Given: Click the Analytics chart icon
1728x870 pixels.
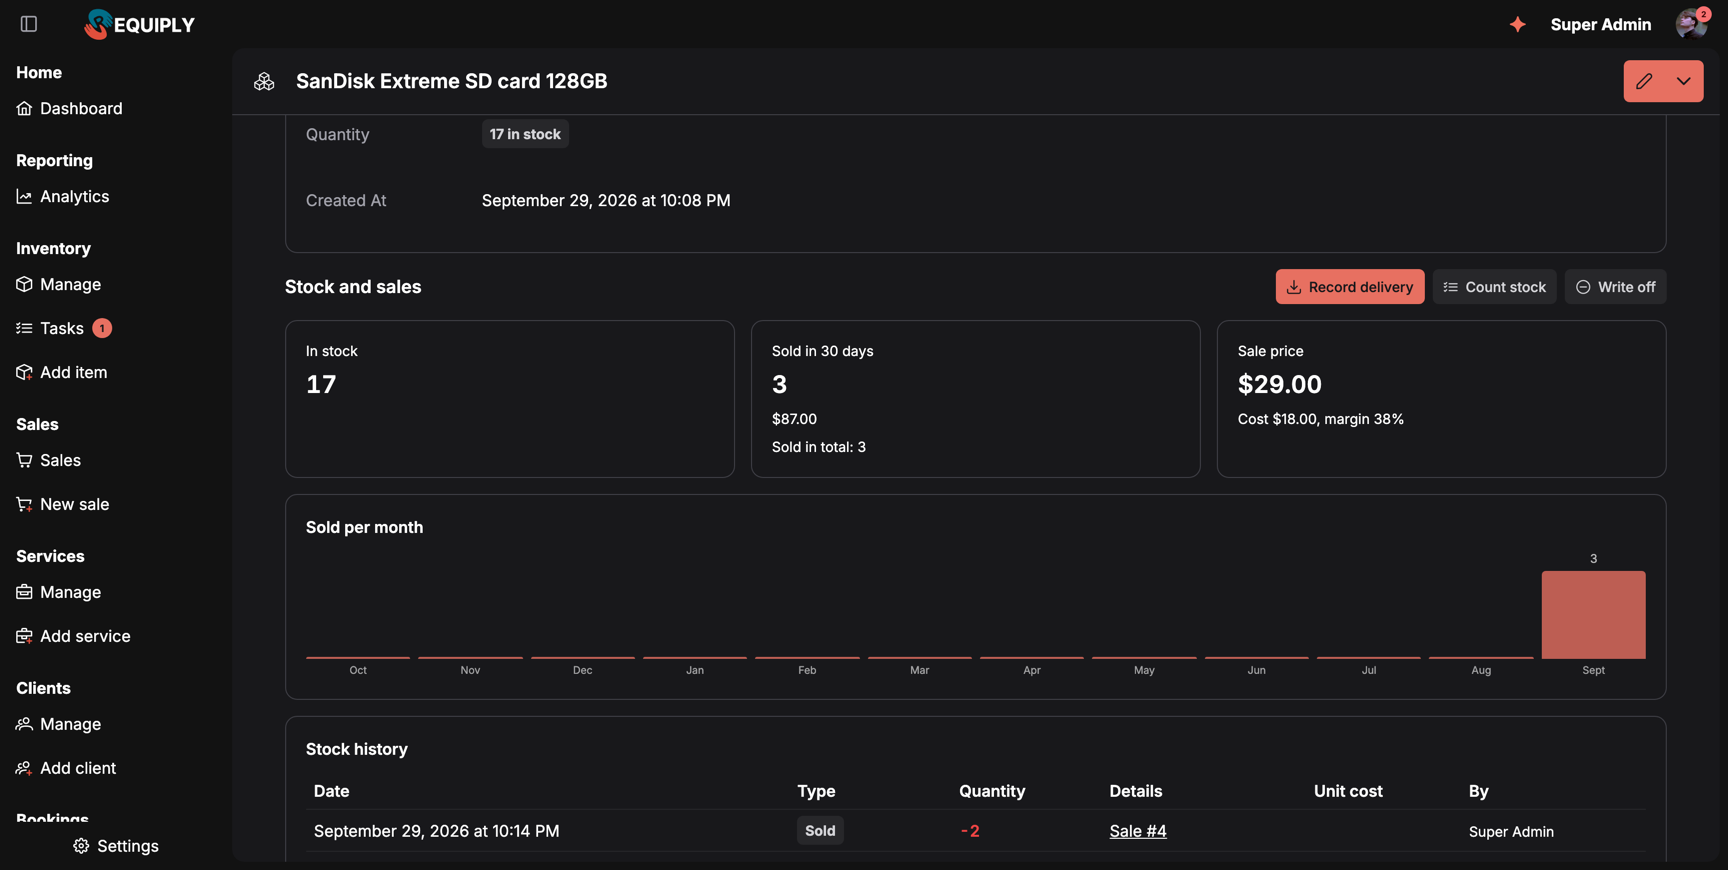Looking at the screenshot, I should tap(24, 196).
